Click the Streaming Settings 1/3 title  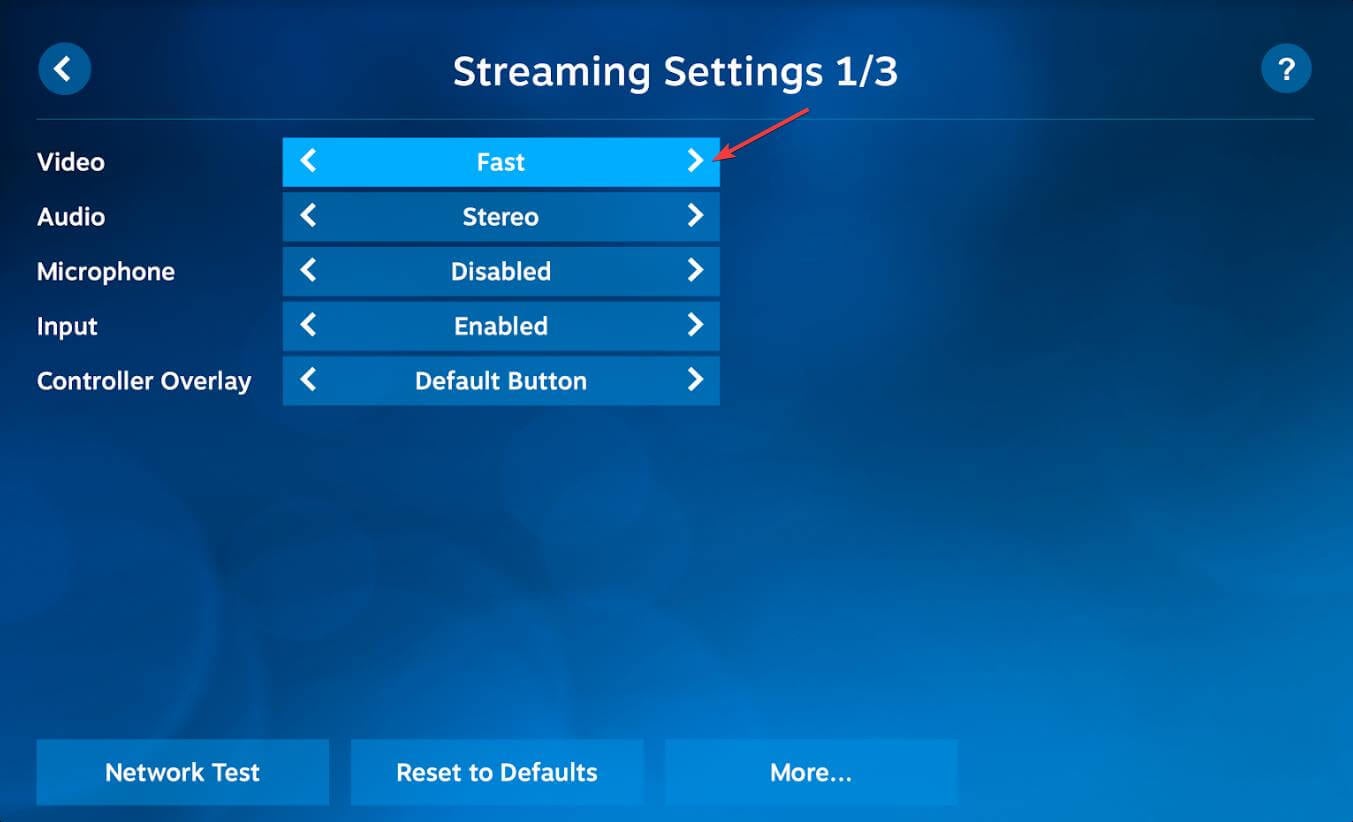click(x=676, y=72)
